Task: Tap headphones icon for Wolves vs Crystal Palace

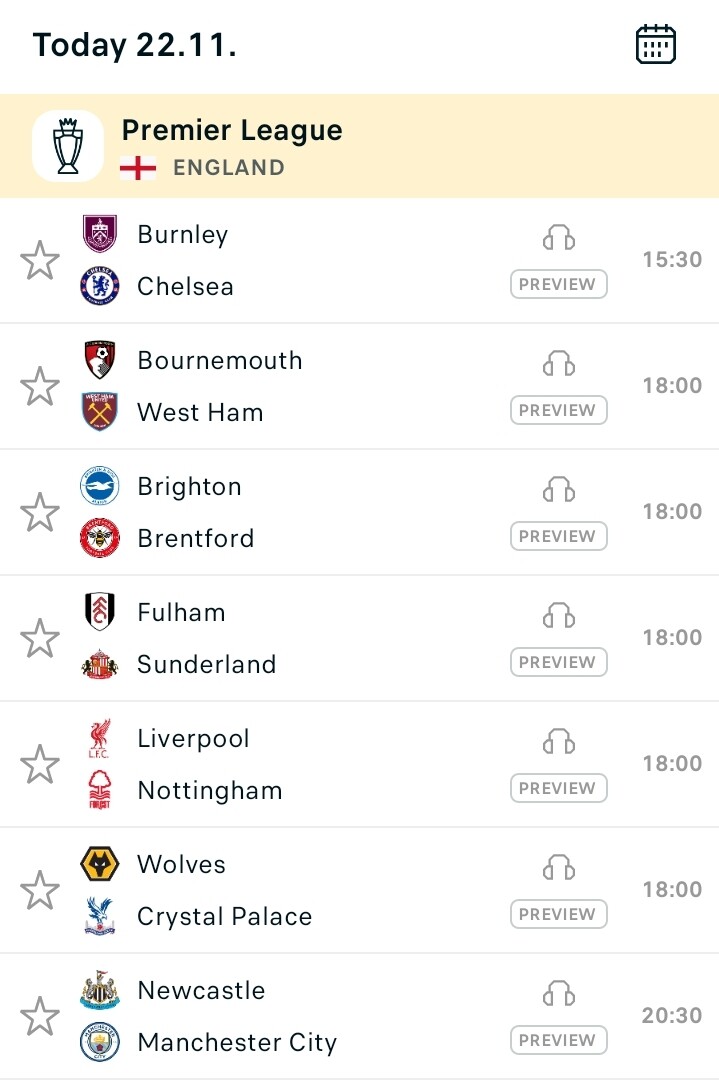Action: point(558,867)
